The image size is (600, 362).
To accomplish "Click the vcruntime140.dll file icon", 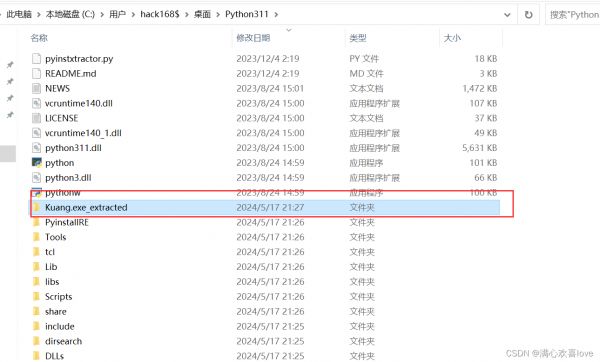I will (36, 103).
